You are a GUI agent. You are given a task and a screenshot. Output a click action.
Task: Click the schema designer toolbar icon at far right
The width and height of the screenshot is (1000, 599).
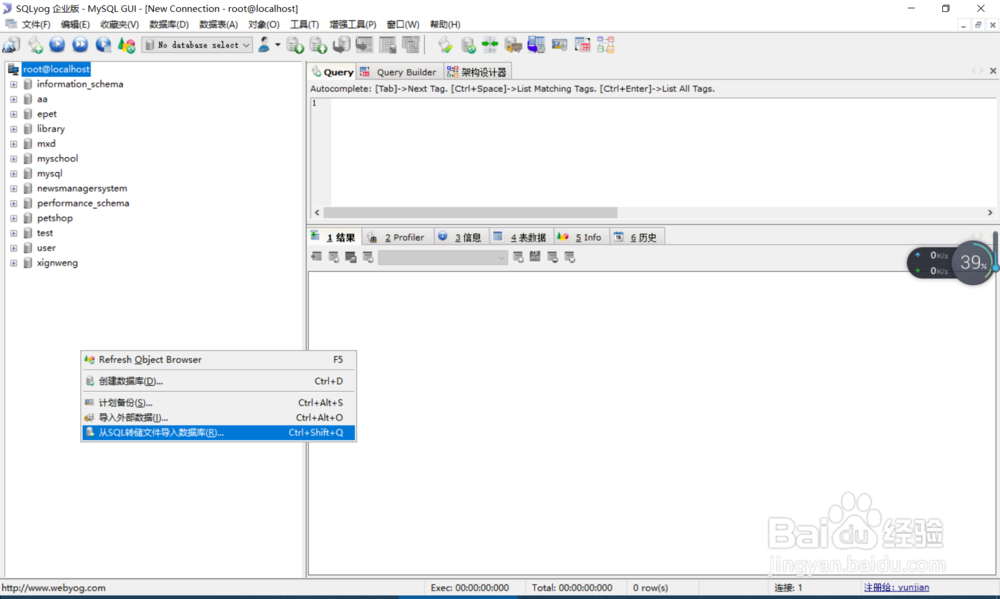(605, 45)
